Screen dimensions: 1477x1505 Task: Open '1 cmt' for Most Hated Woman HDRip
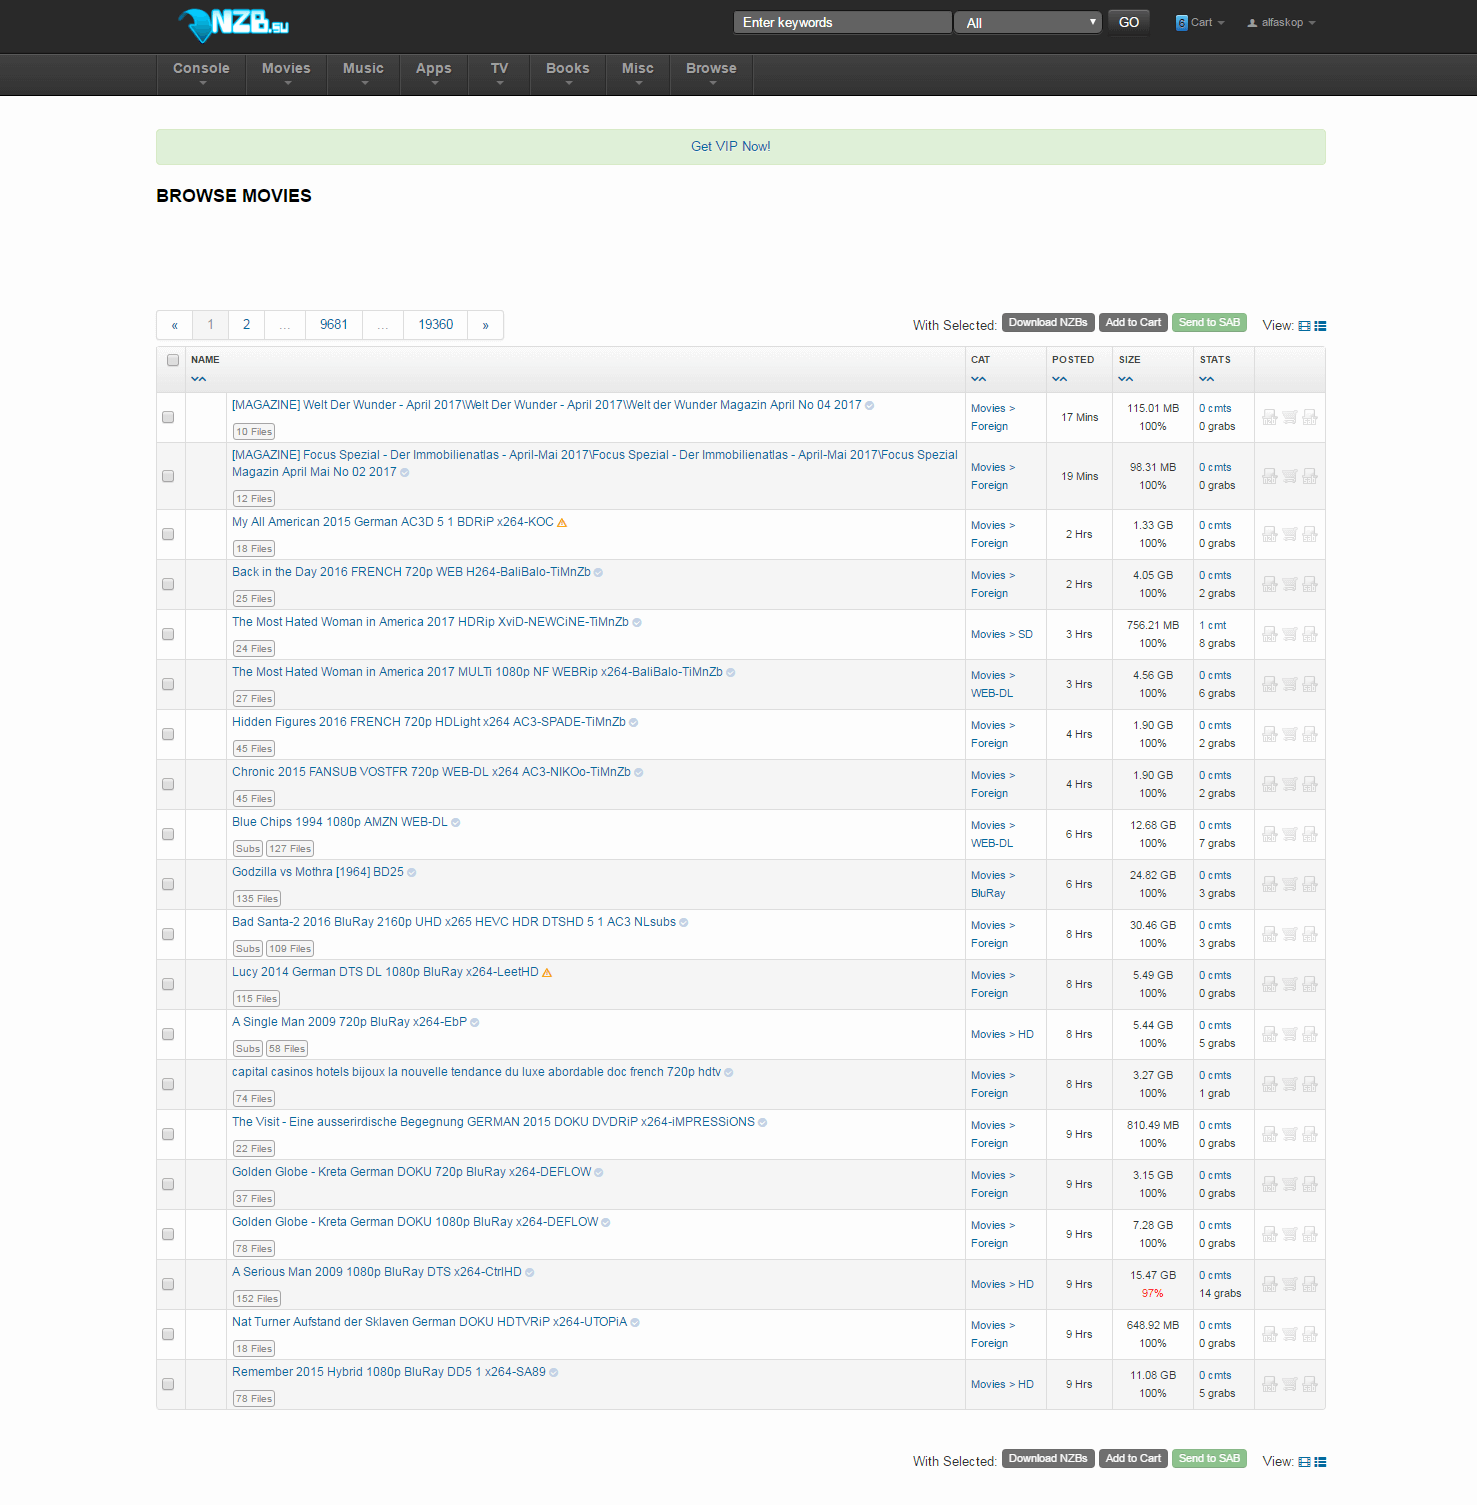pyautogui.click(x=1212, y=626)
